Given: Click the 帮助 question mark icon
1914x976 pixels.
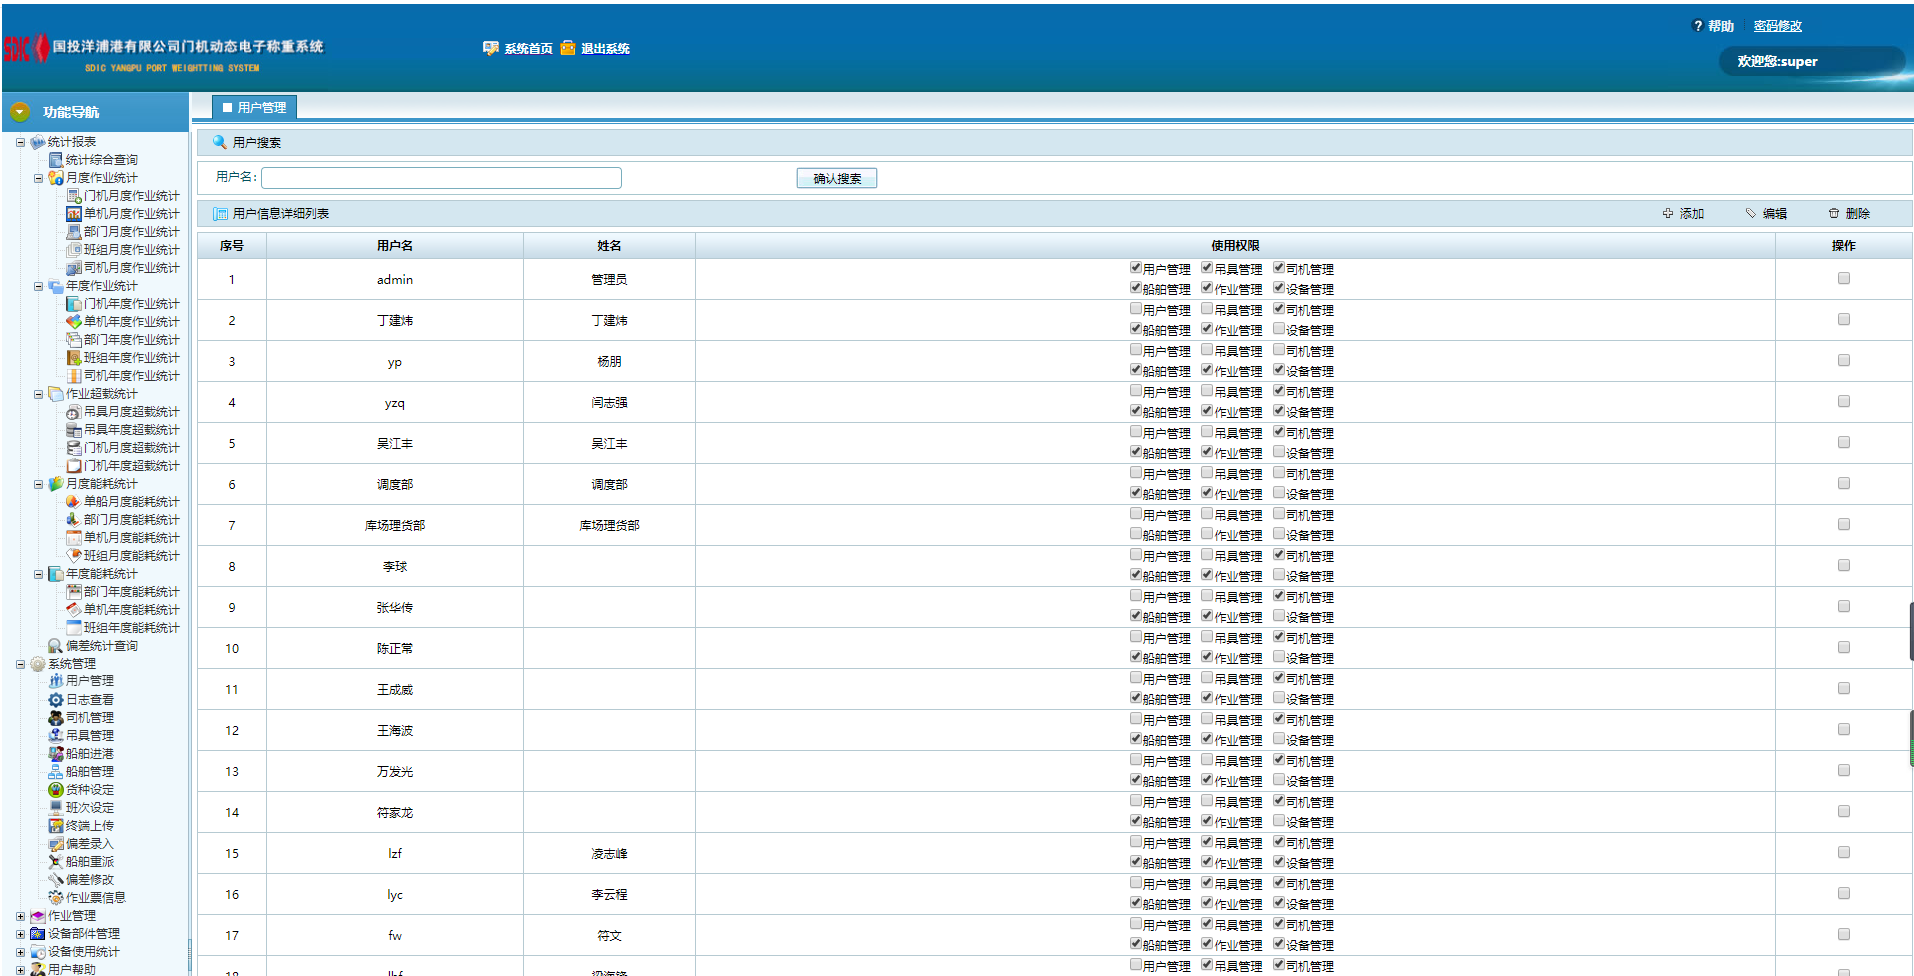Looking at the screenshot, I should [1697, 26].
